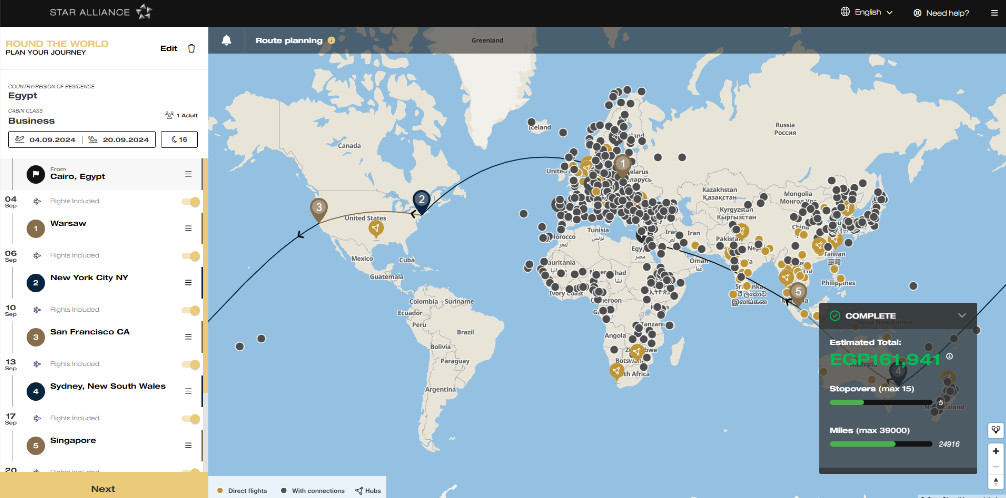Click map pin 5 at Singapore

point(797,293)
